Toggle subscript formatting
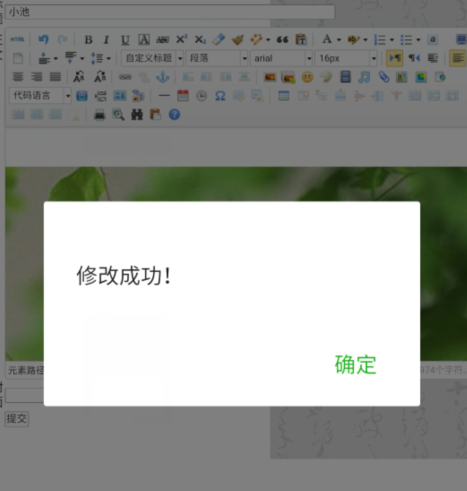This screenshot has width=467, height=491. tap(200, 40)
